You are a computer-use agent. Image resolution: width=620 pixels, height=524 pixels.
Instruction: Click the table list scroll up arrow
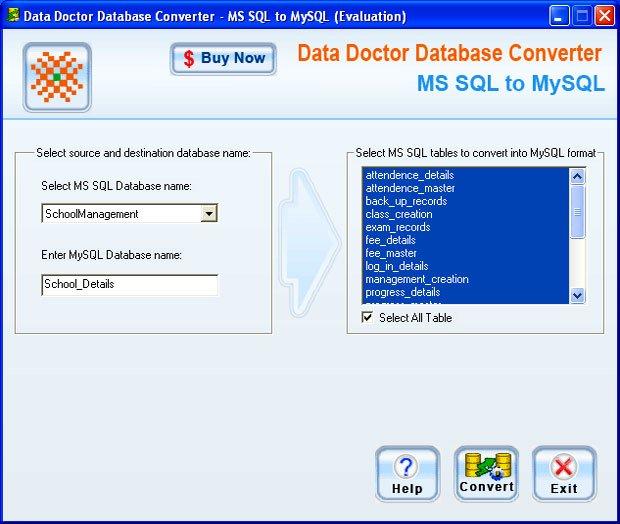click(x=577, y=176)
